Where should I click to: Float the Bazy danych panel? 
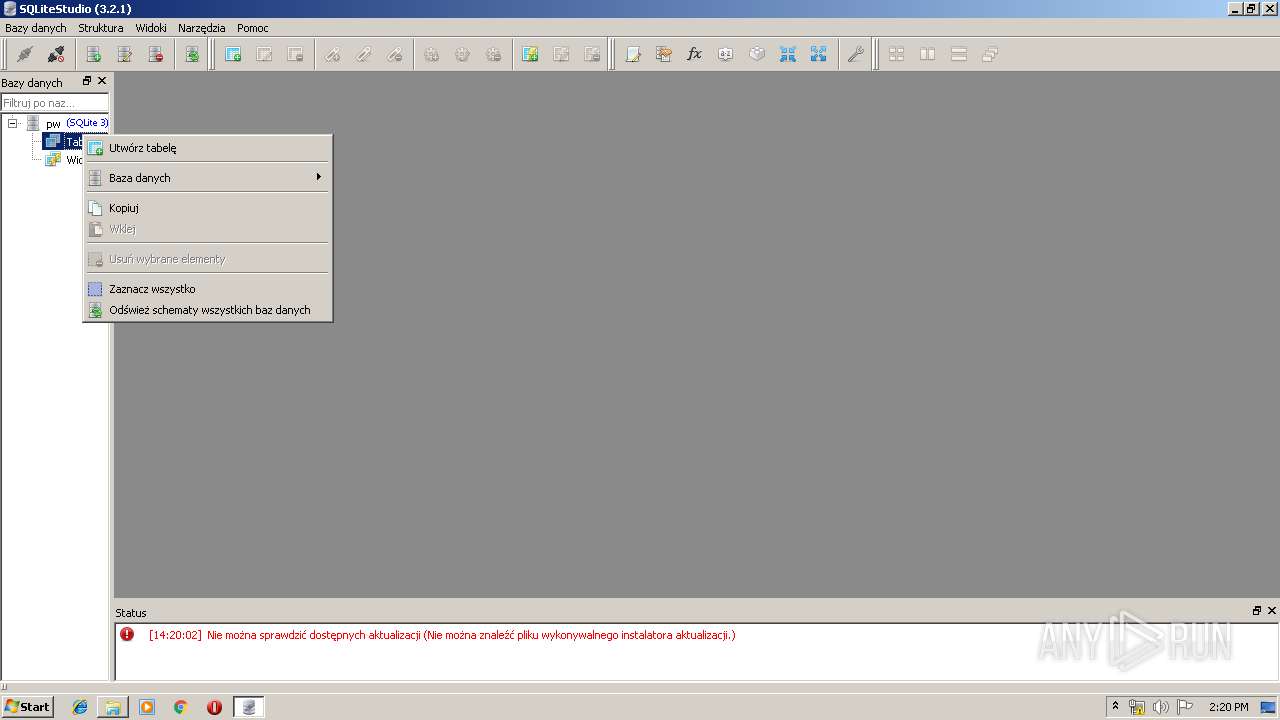(x=87, y=81)
